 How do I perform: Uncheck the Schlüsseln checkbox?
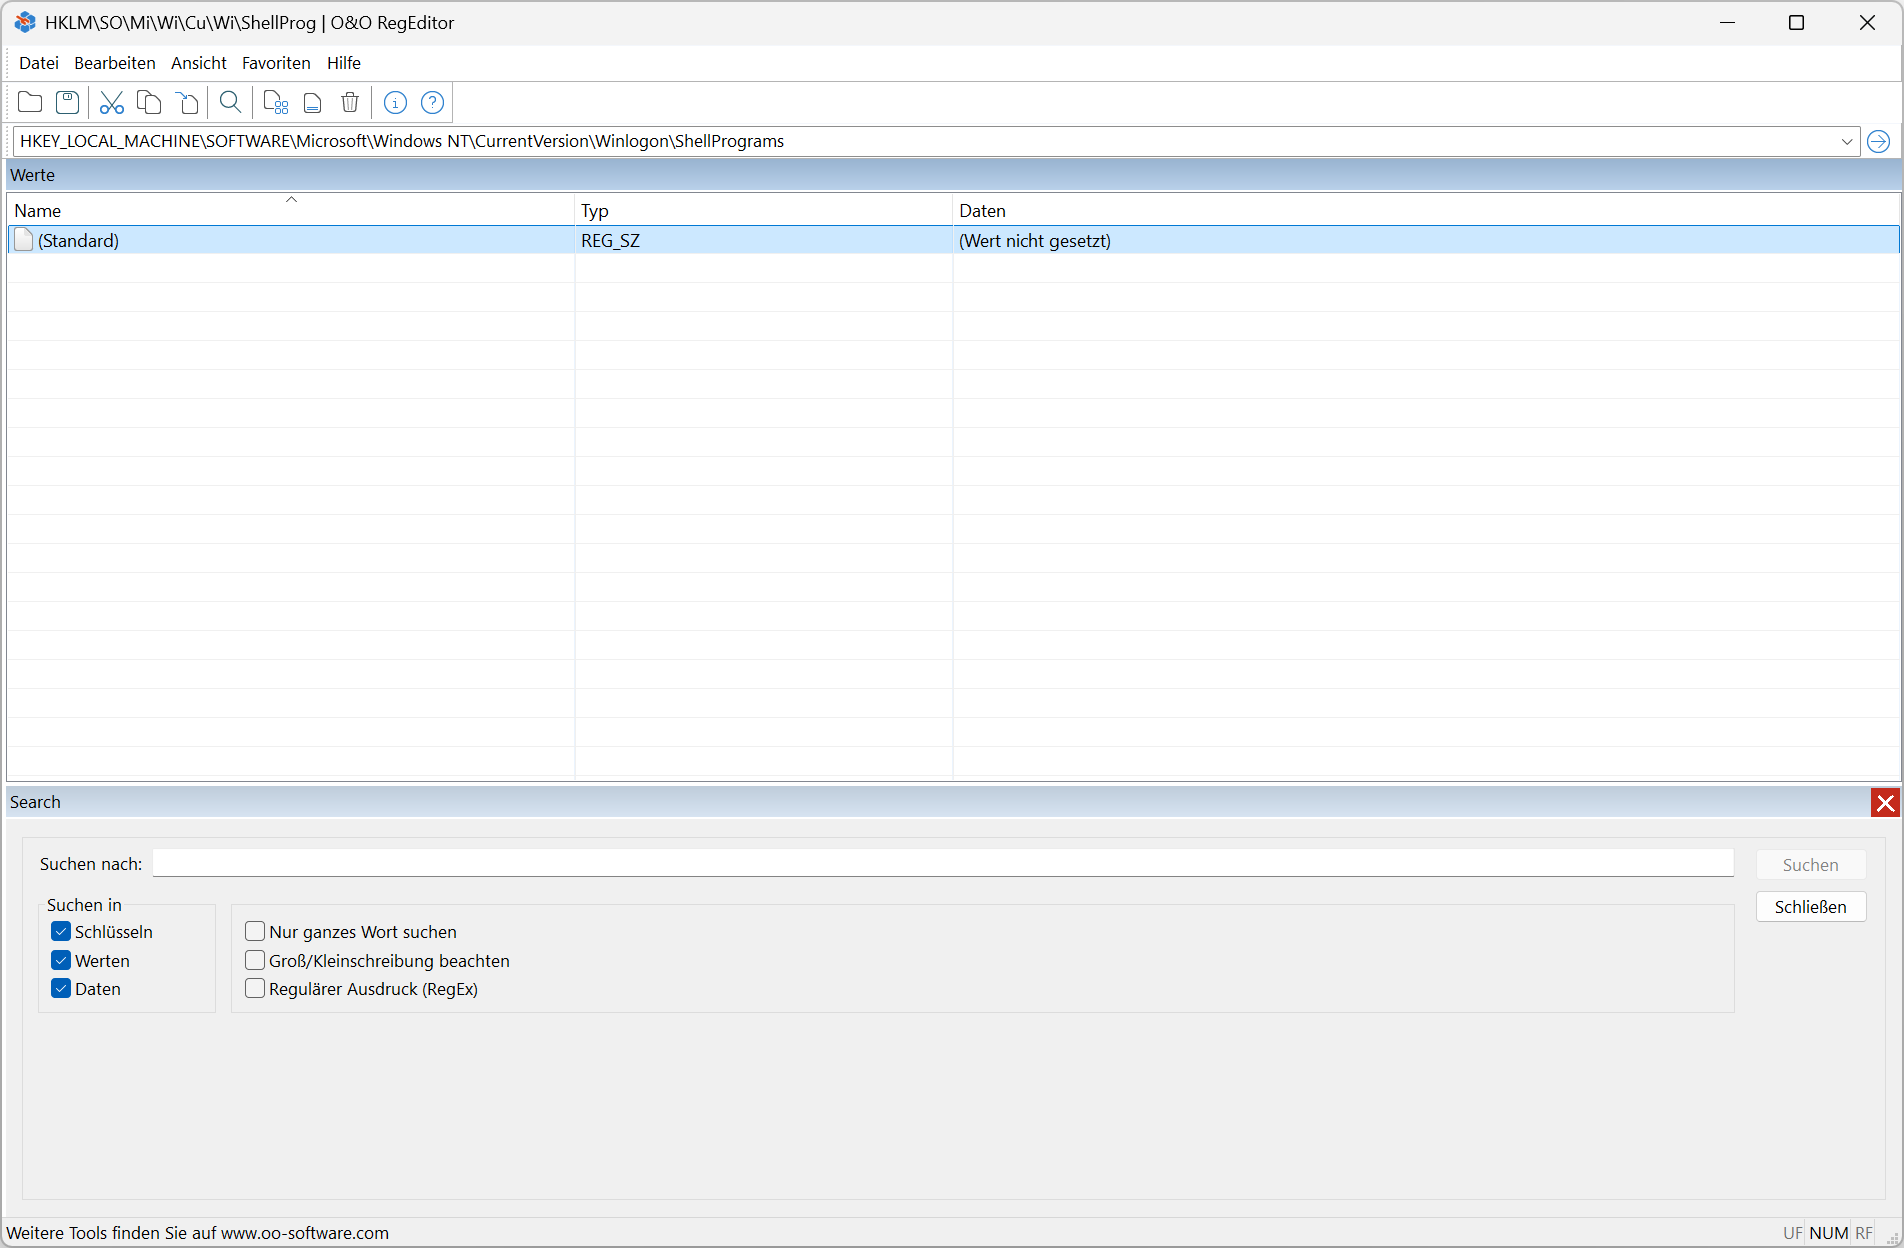pyautogui.click(x=61, y=932)
